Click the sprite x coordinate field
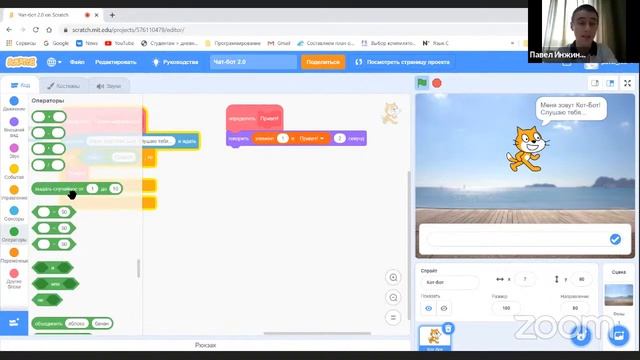The width and height of the screenshot is (640, 360). (525, 279)
